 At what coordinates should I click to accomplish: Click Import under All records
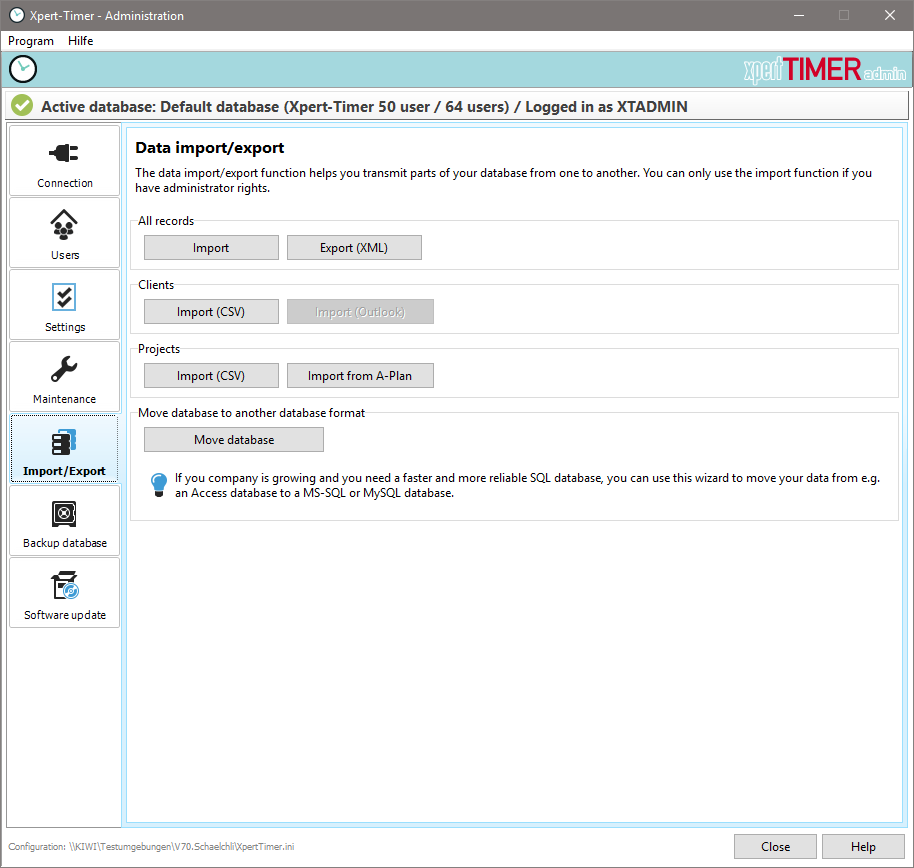[211, 247]
